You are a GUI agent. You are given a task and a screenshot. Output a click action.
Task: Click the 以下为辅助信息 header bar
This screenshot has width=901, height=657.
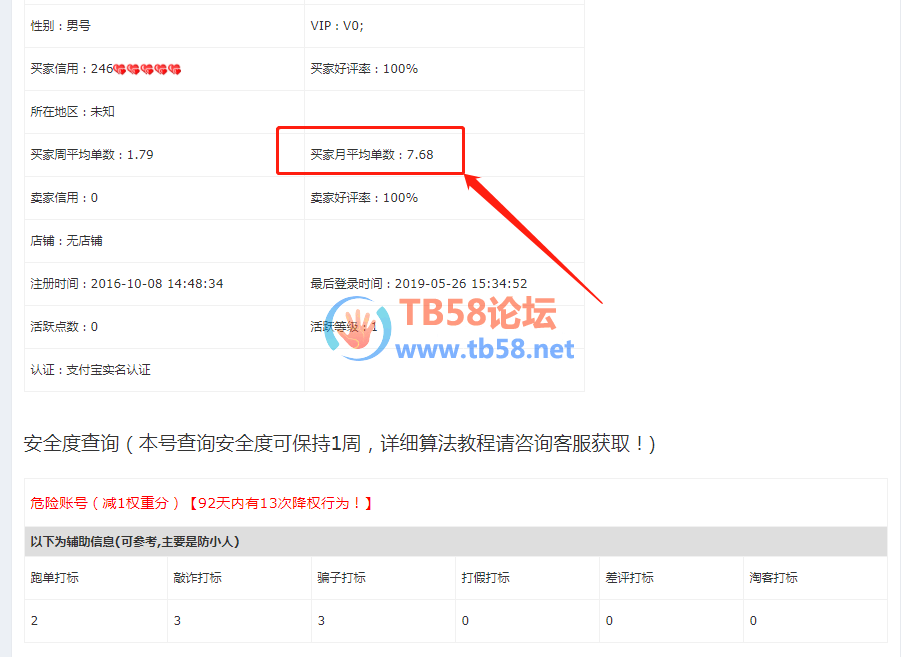tap(456, 541)
